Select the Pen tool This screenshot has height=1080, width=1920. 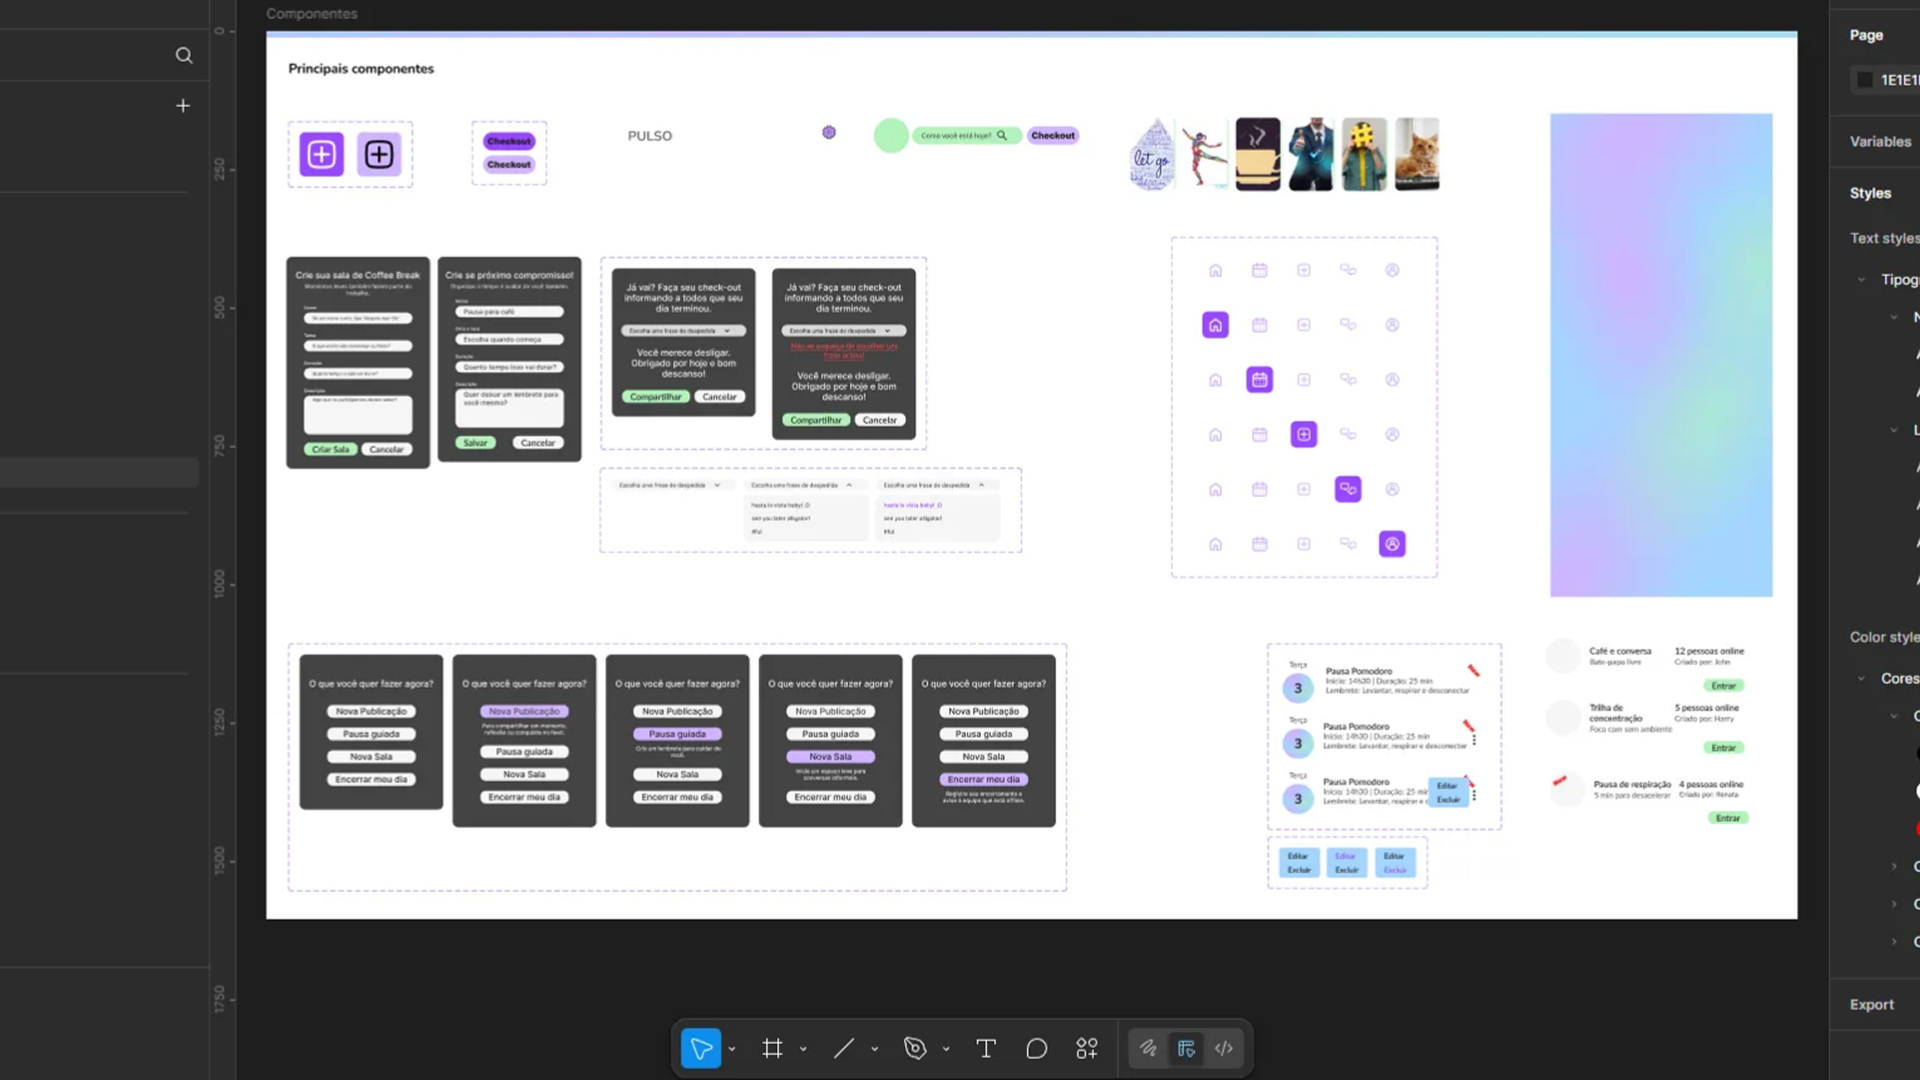915,1048
